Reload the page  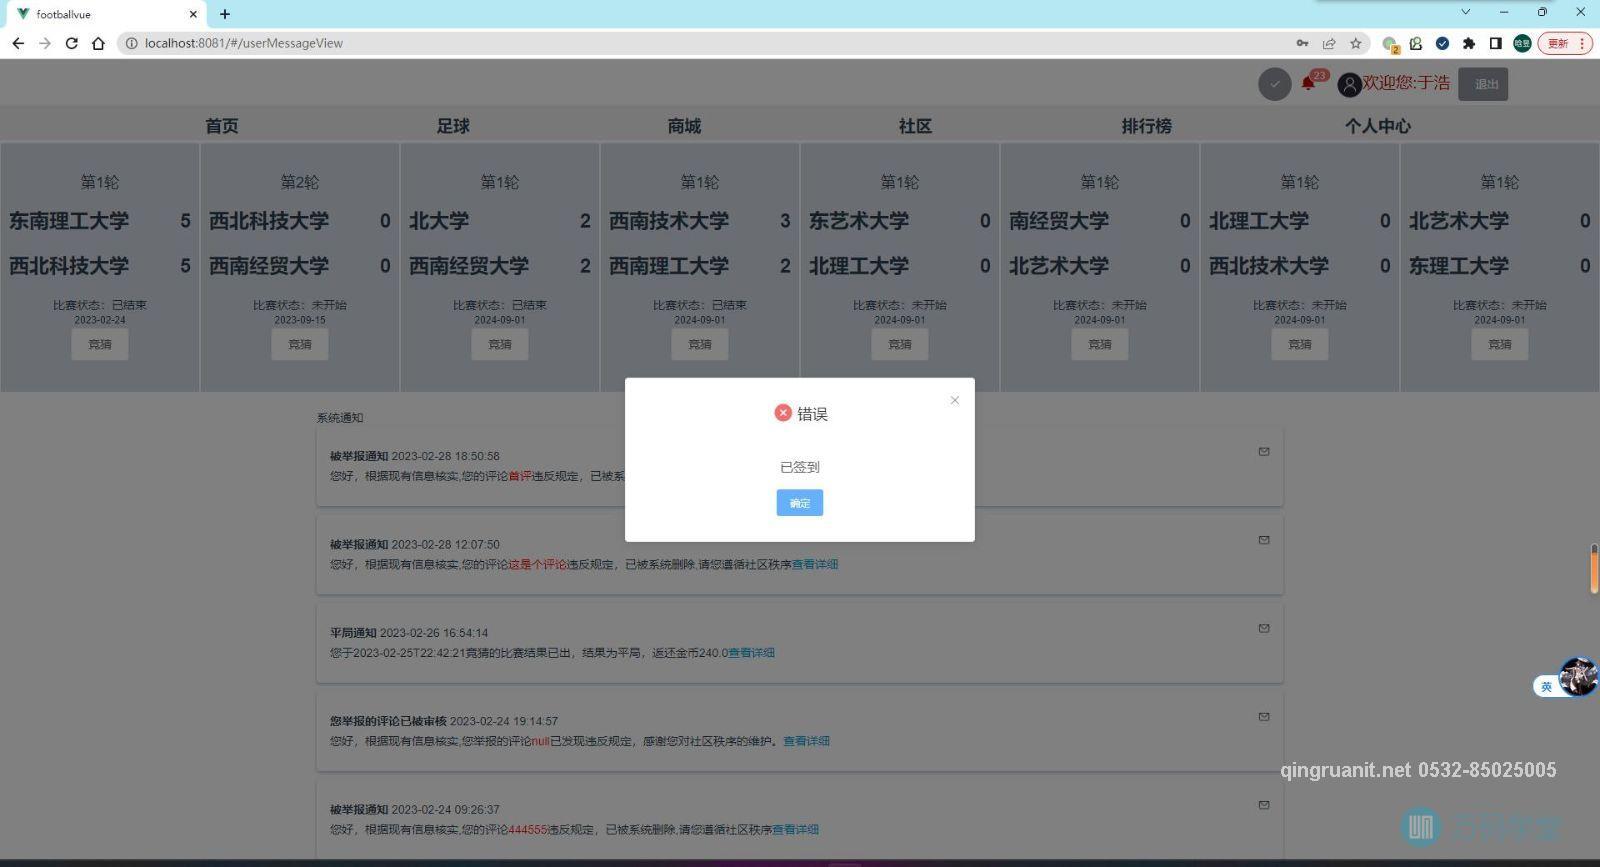point(71,43)
